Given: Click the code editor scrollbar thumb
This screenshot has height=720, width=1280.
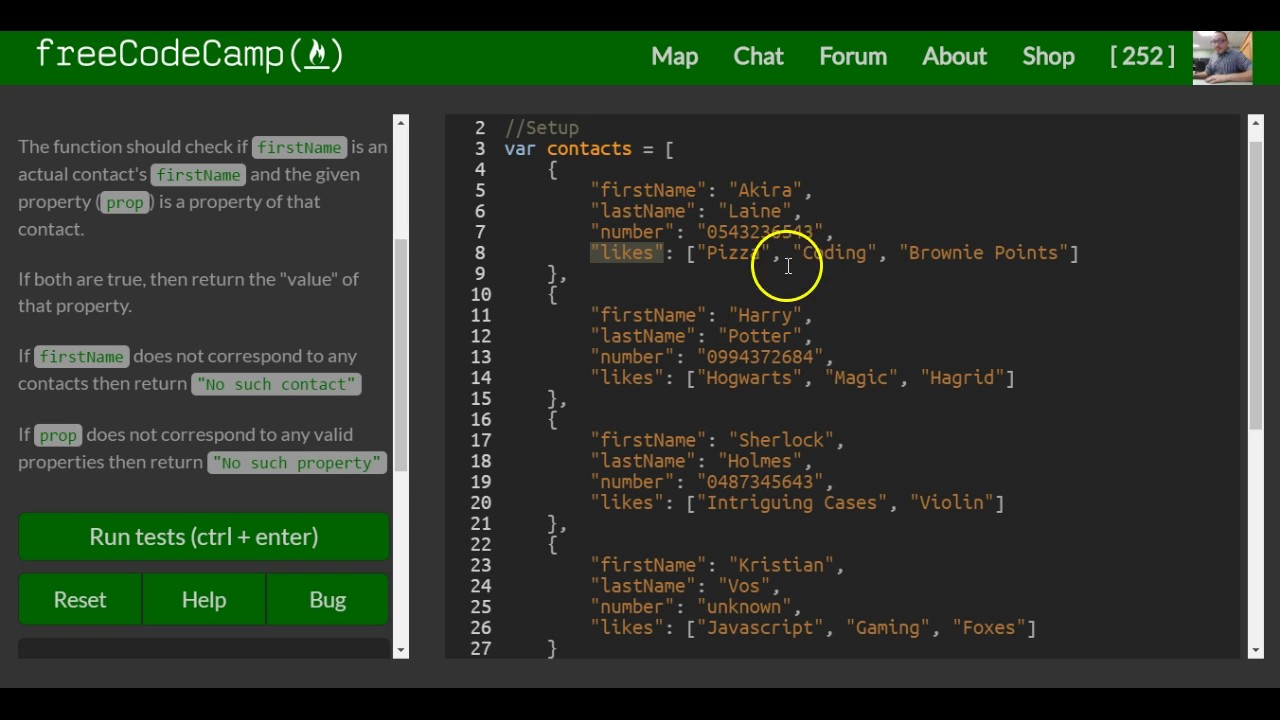Looking at the screenshot, I should (1256, 285).
